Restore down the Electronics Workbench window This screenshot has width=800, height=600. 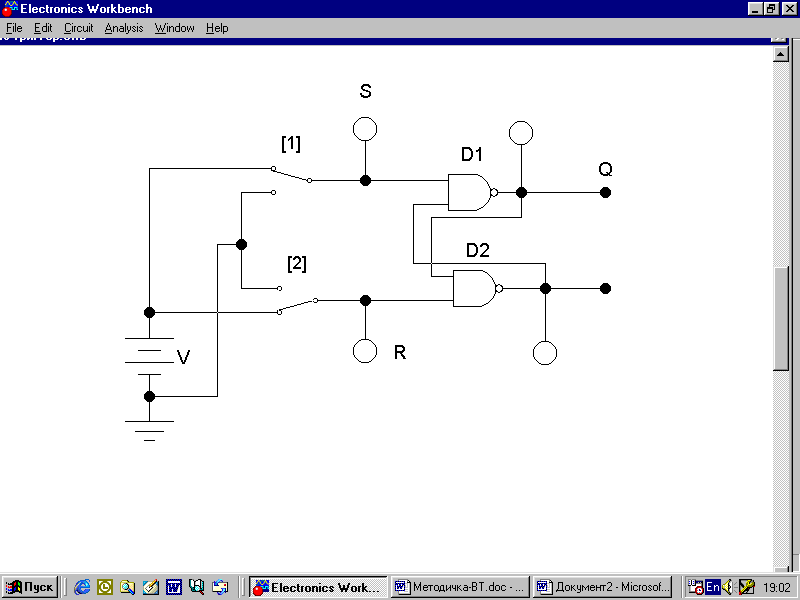771,9
